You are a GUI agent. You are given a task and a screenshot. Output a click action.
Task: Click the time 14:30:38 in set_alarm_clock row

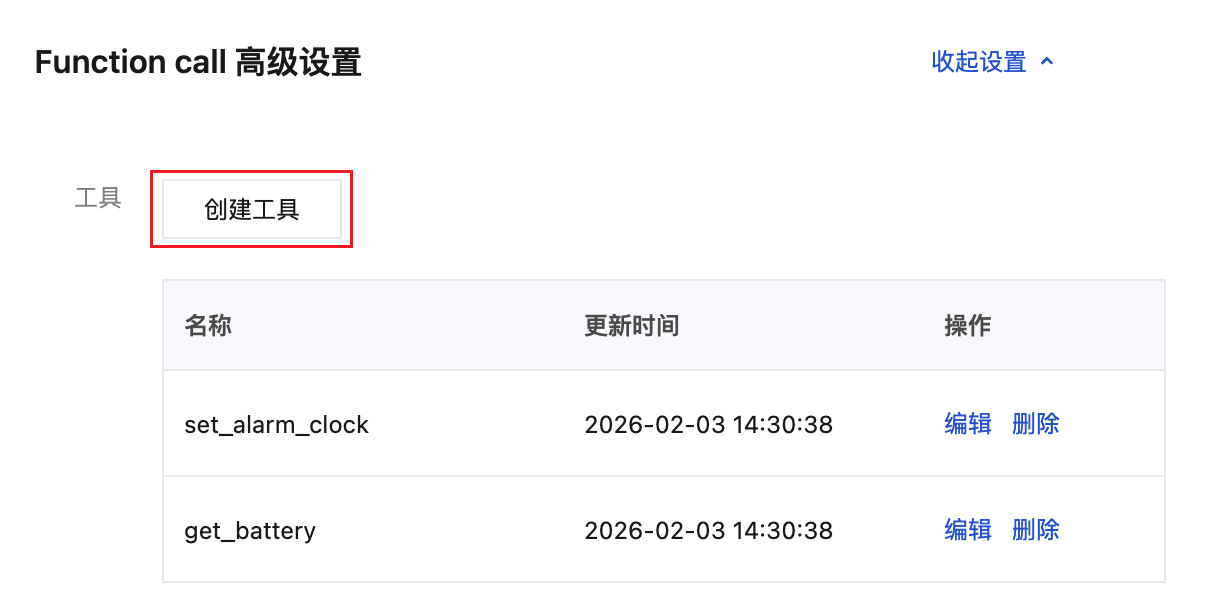[786, 425]
